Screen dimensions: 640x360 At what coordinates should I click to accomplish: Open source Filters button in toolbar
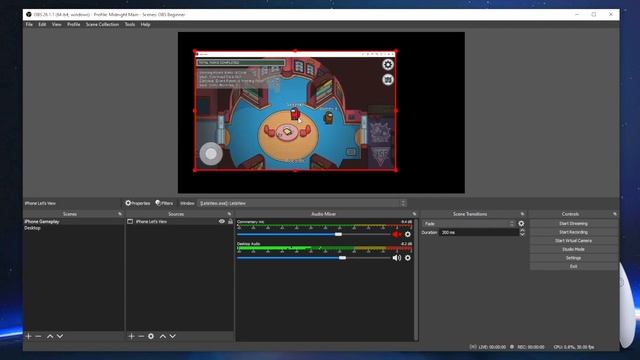(x=164, y=203)
